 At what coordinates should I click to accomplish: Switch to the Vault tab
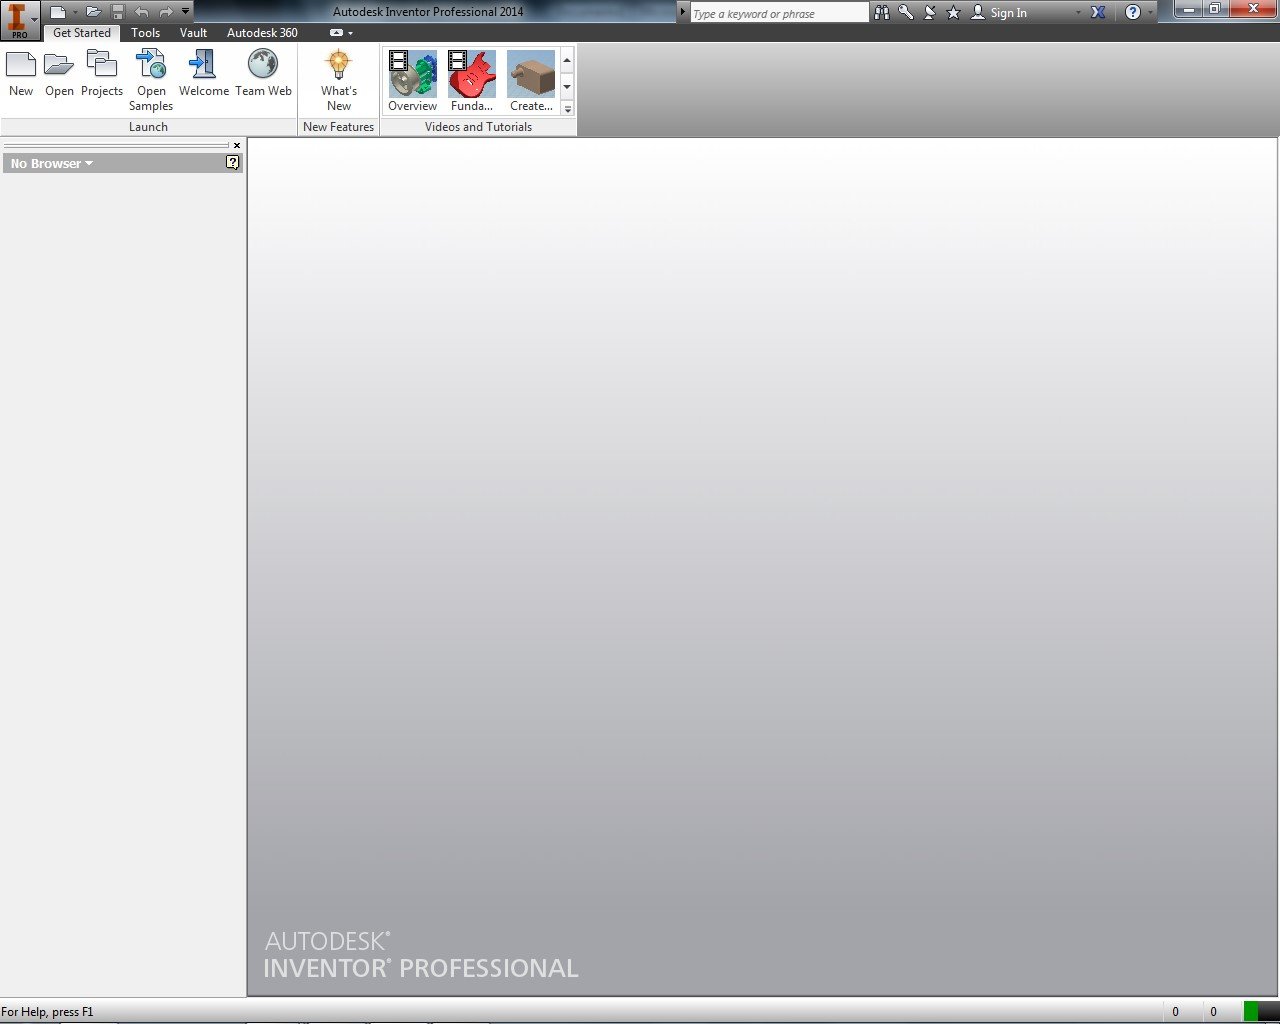193,33
